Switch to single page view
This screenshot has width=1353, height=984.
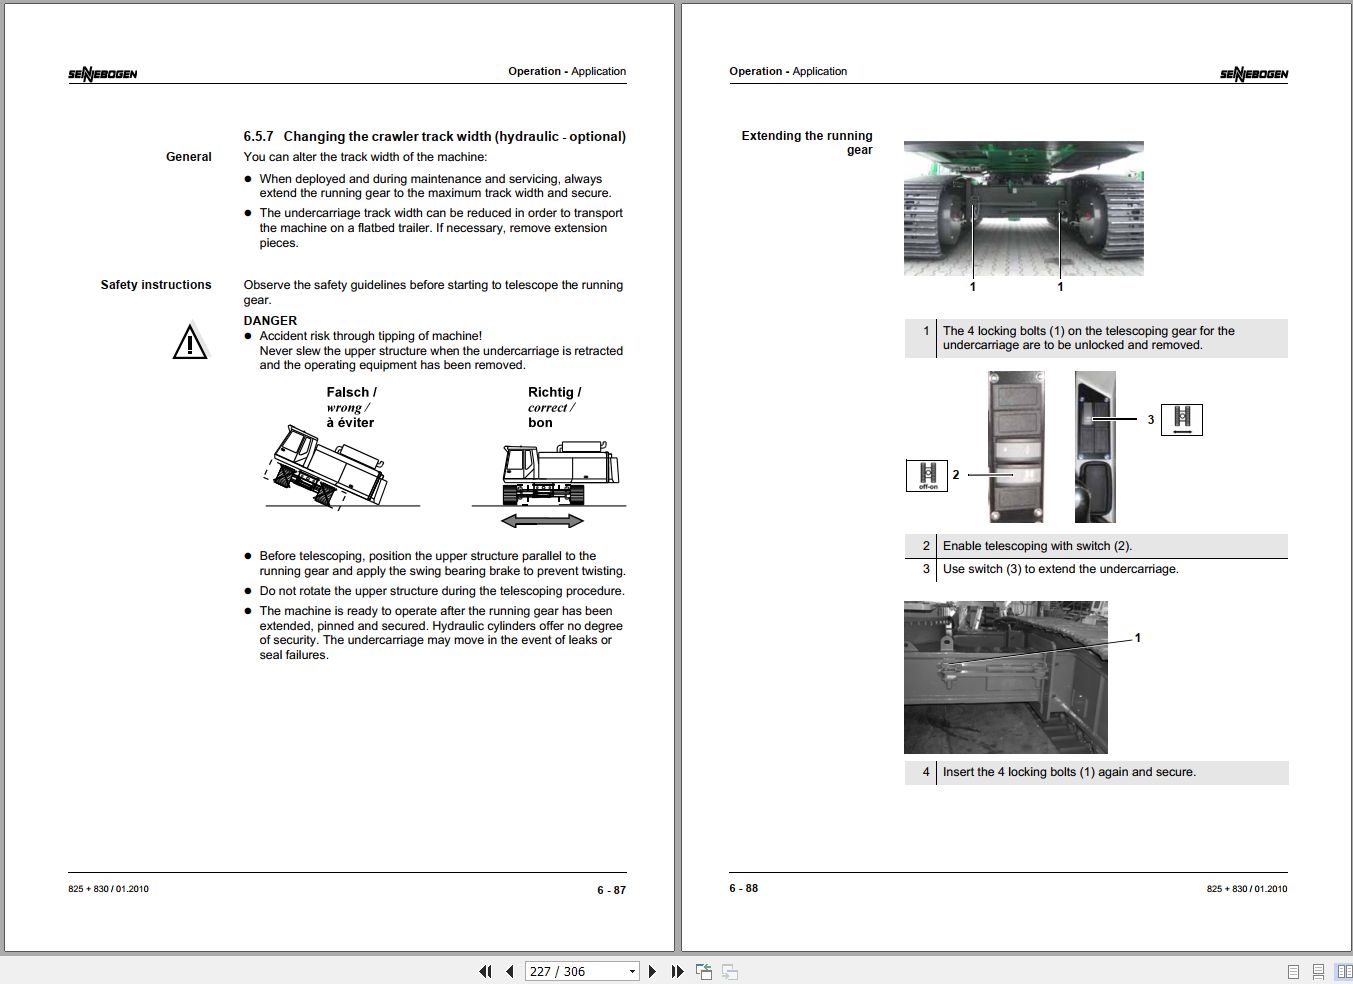coord(1293,971)
